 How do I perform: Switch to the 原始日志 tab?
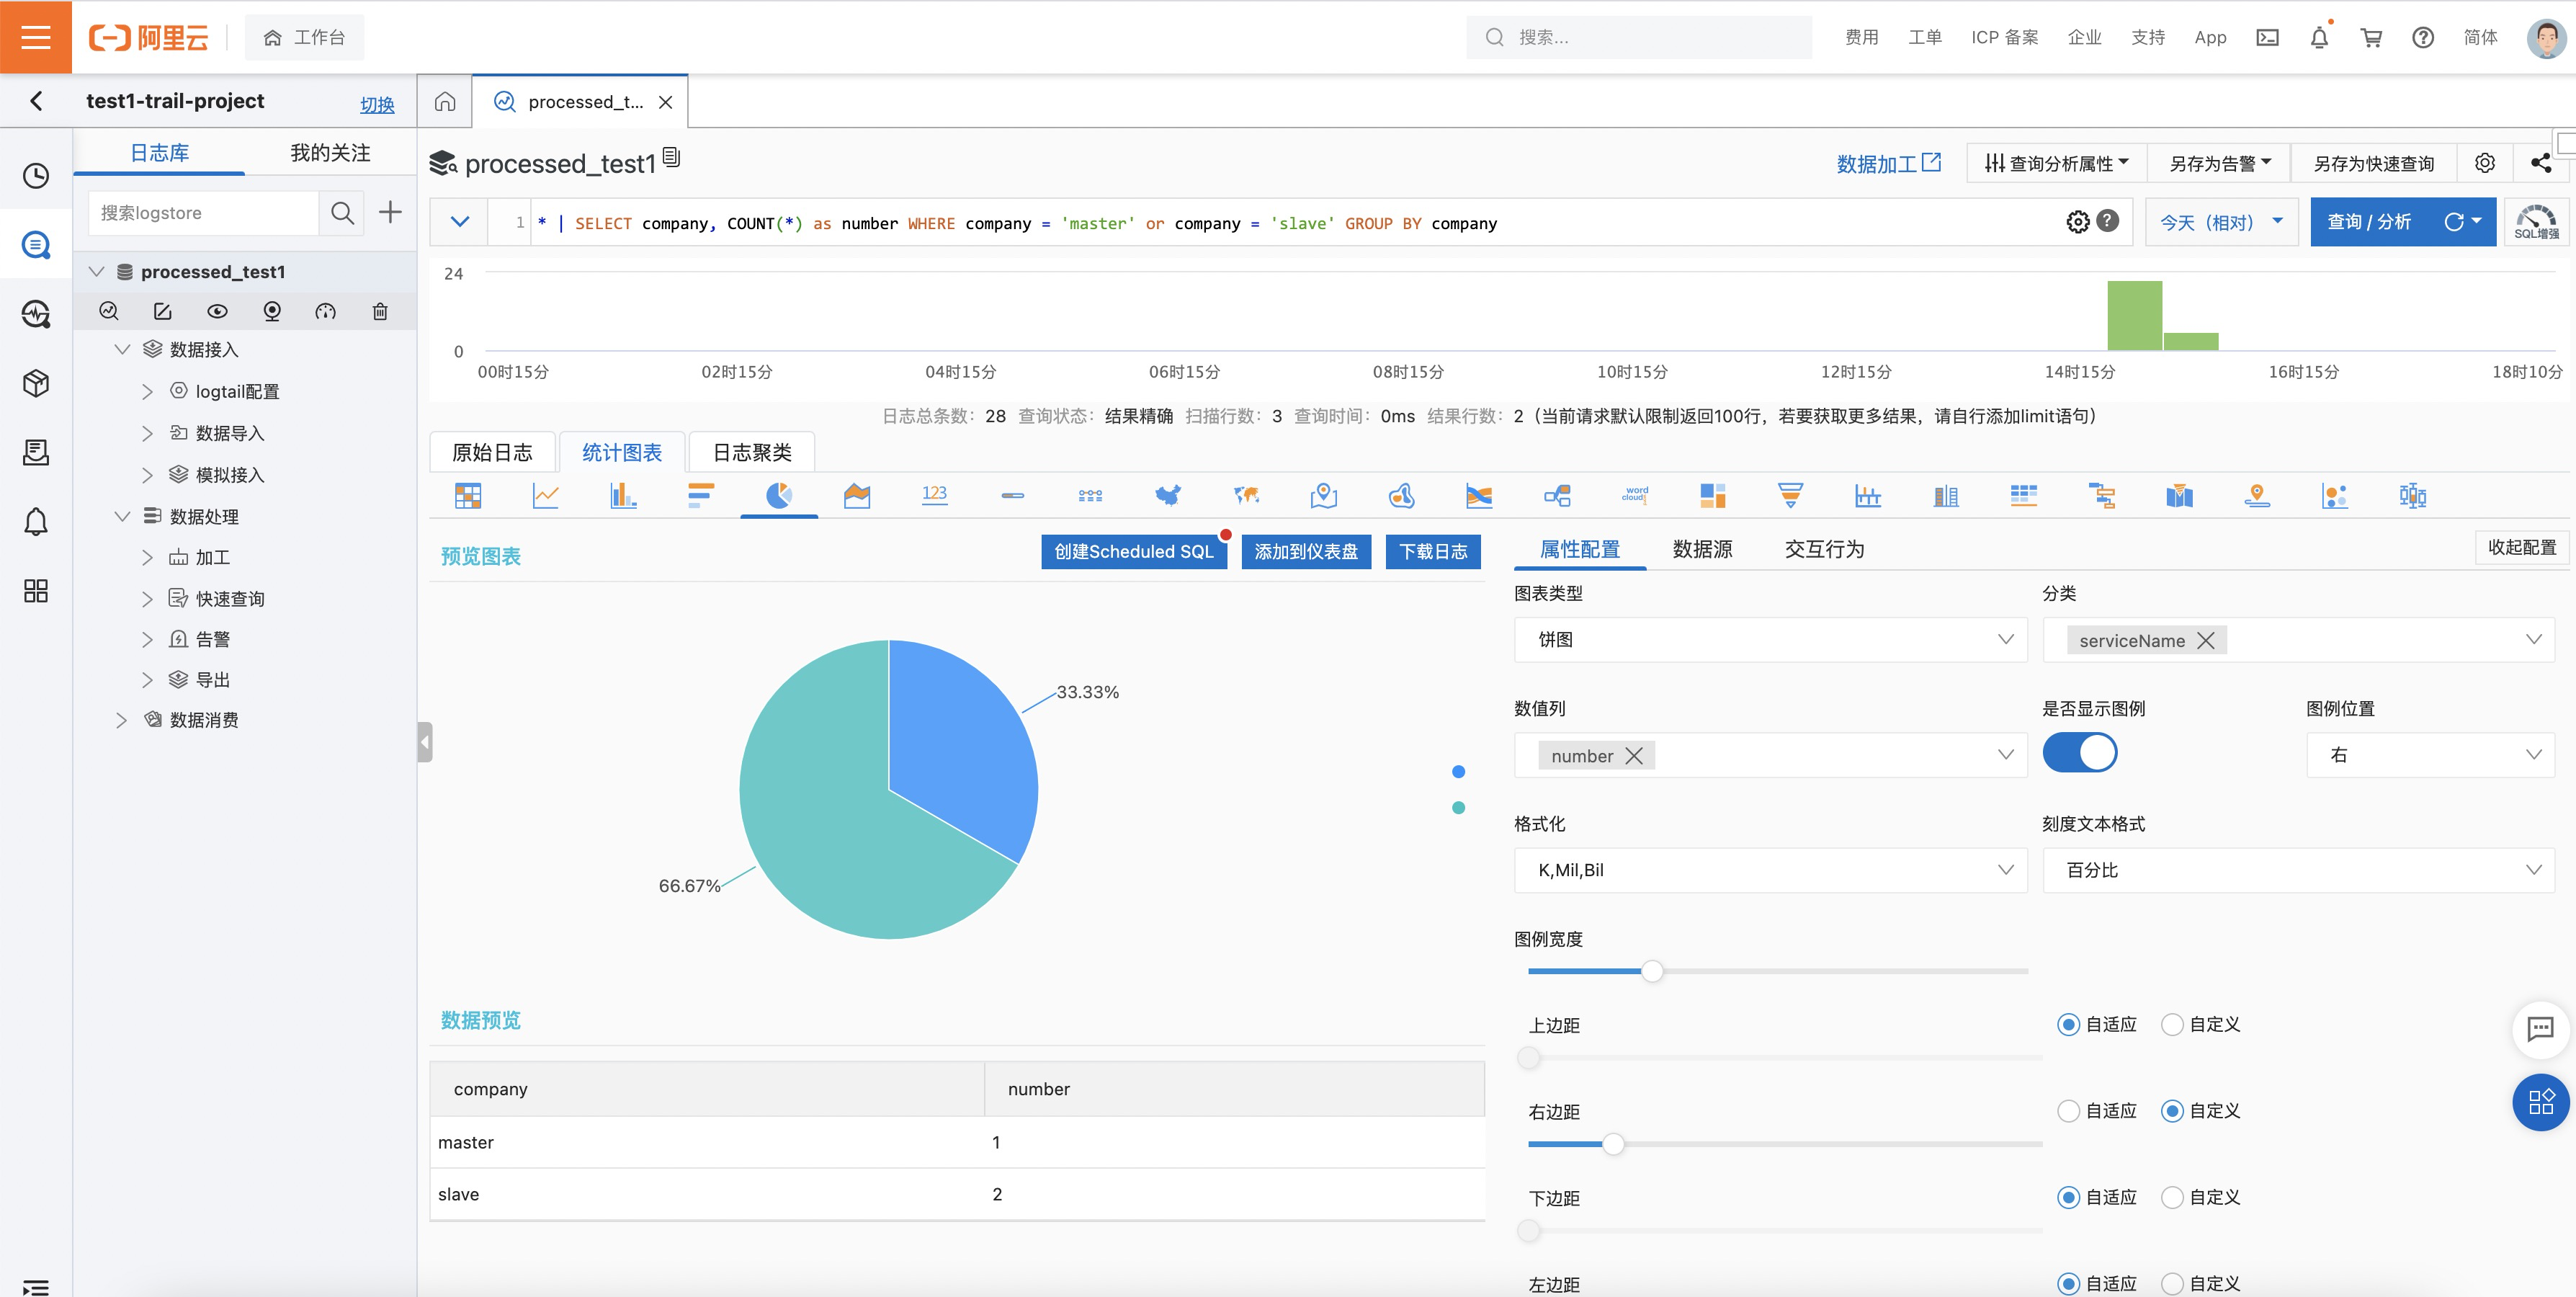(492, 452)
